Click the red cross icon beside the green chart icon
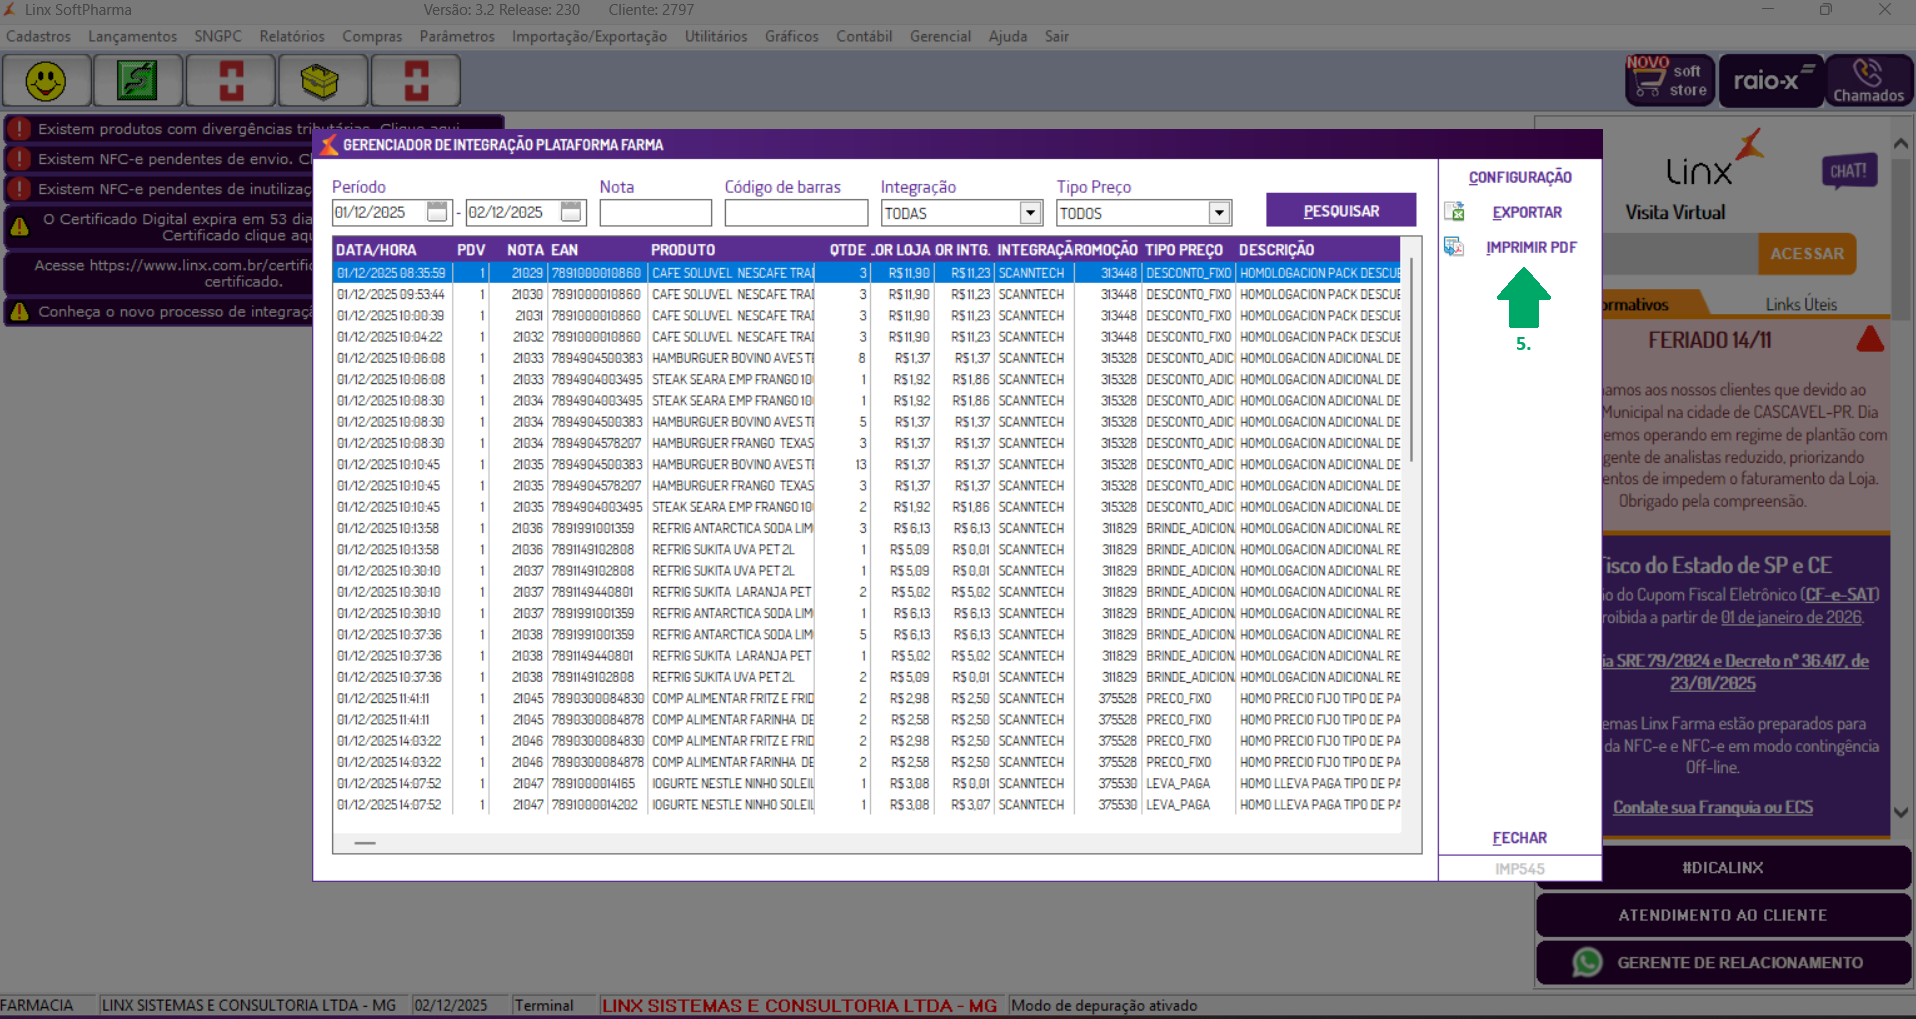This screenshot has width=1916, height=1019. click(231, 80)
